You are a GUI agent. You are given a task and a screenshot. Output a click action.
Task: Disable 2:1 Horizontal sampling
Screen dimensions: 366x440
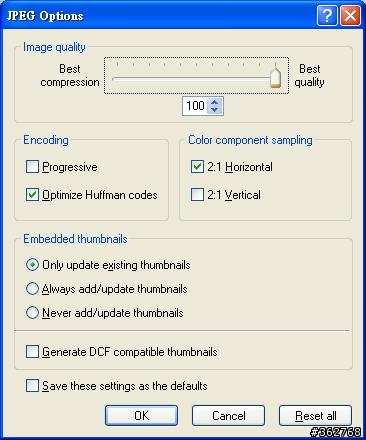(197, 167)
